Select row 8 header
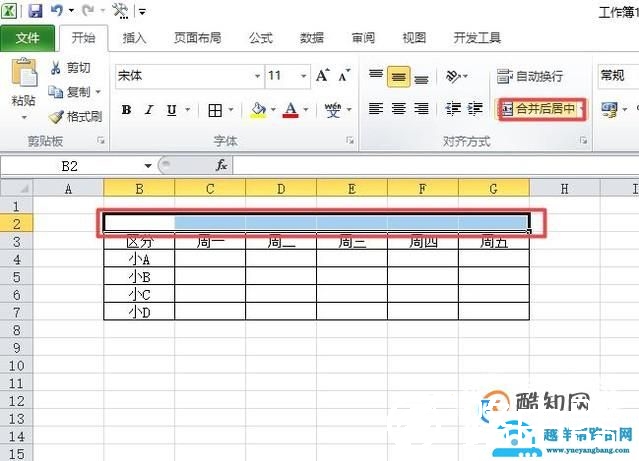 coord(16,330)
